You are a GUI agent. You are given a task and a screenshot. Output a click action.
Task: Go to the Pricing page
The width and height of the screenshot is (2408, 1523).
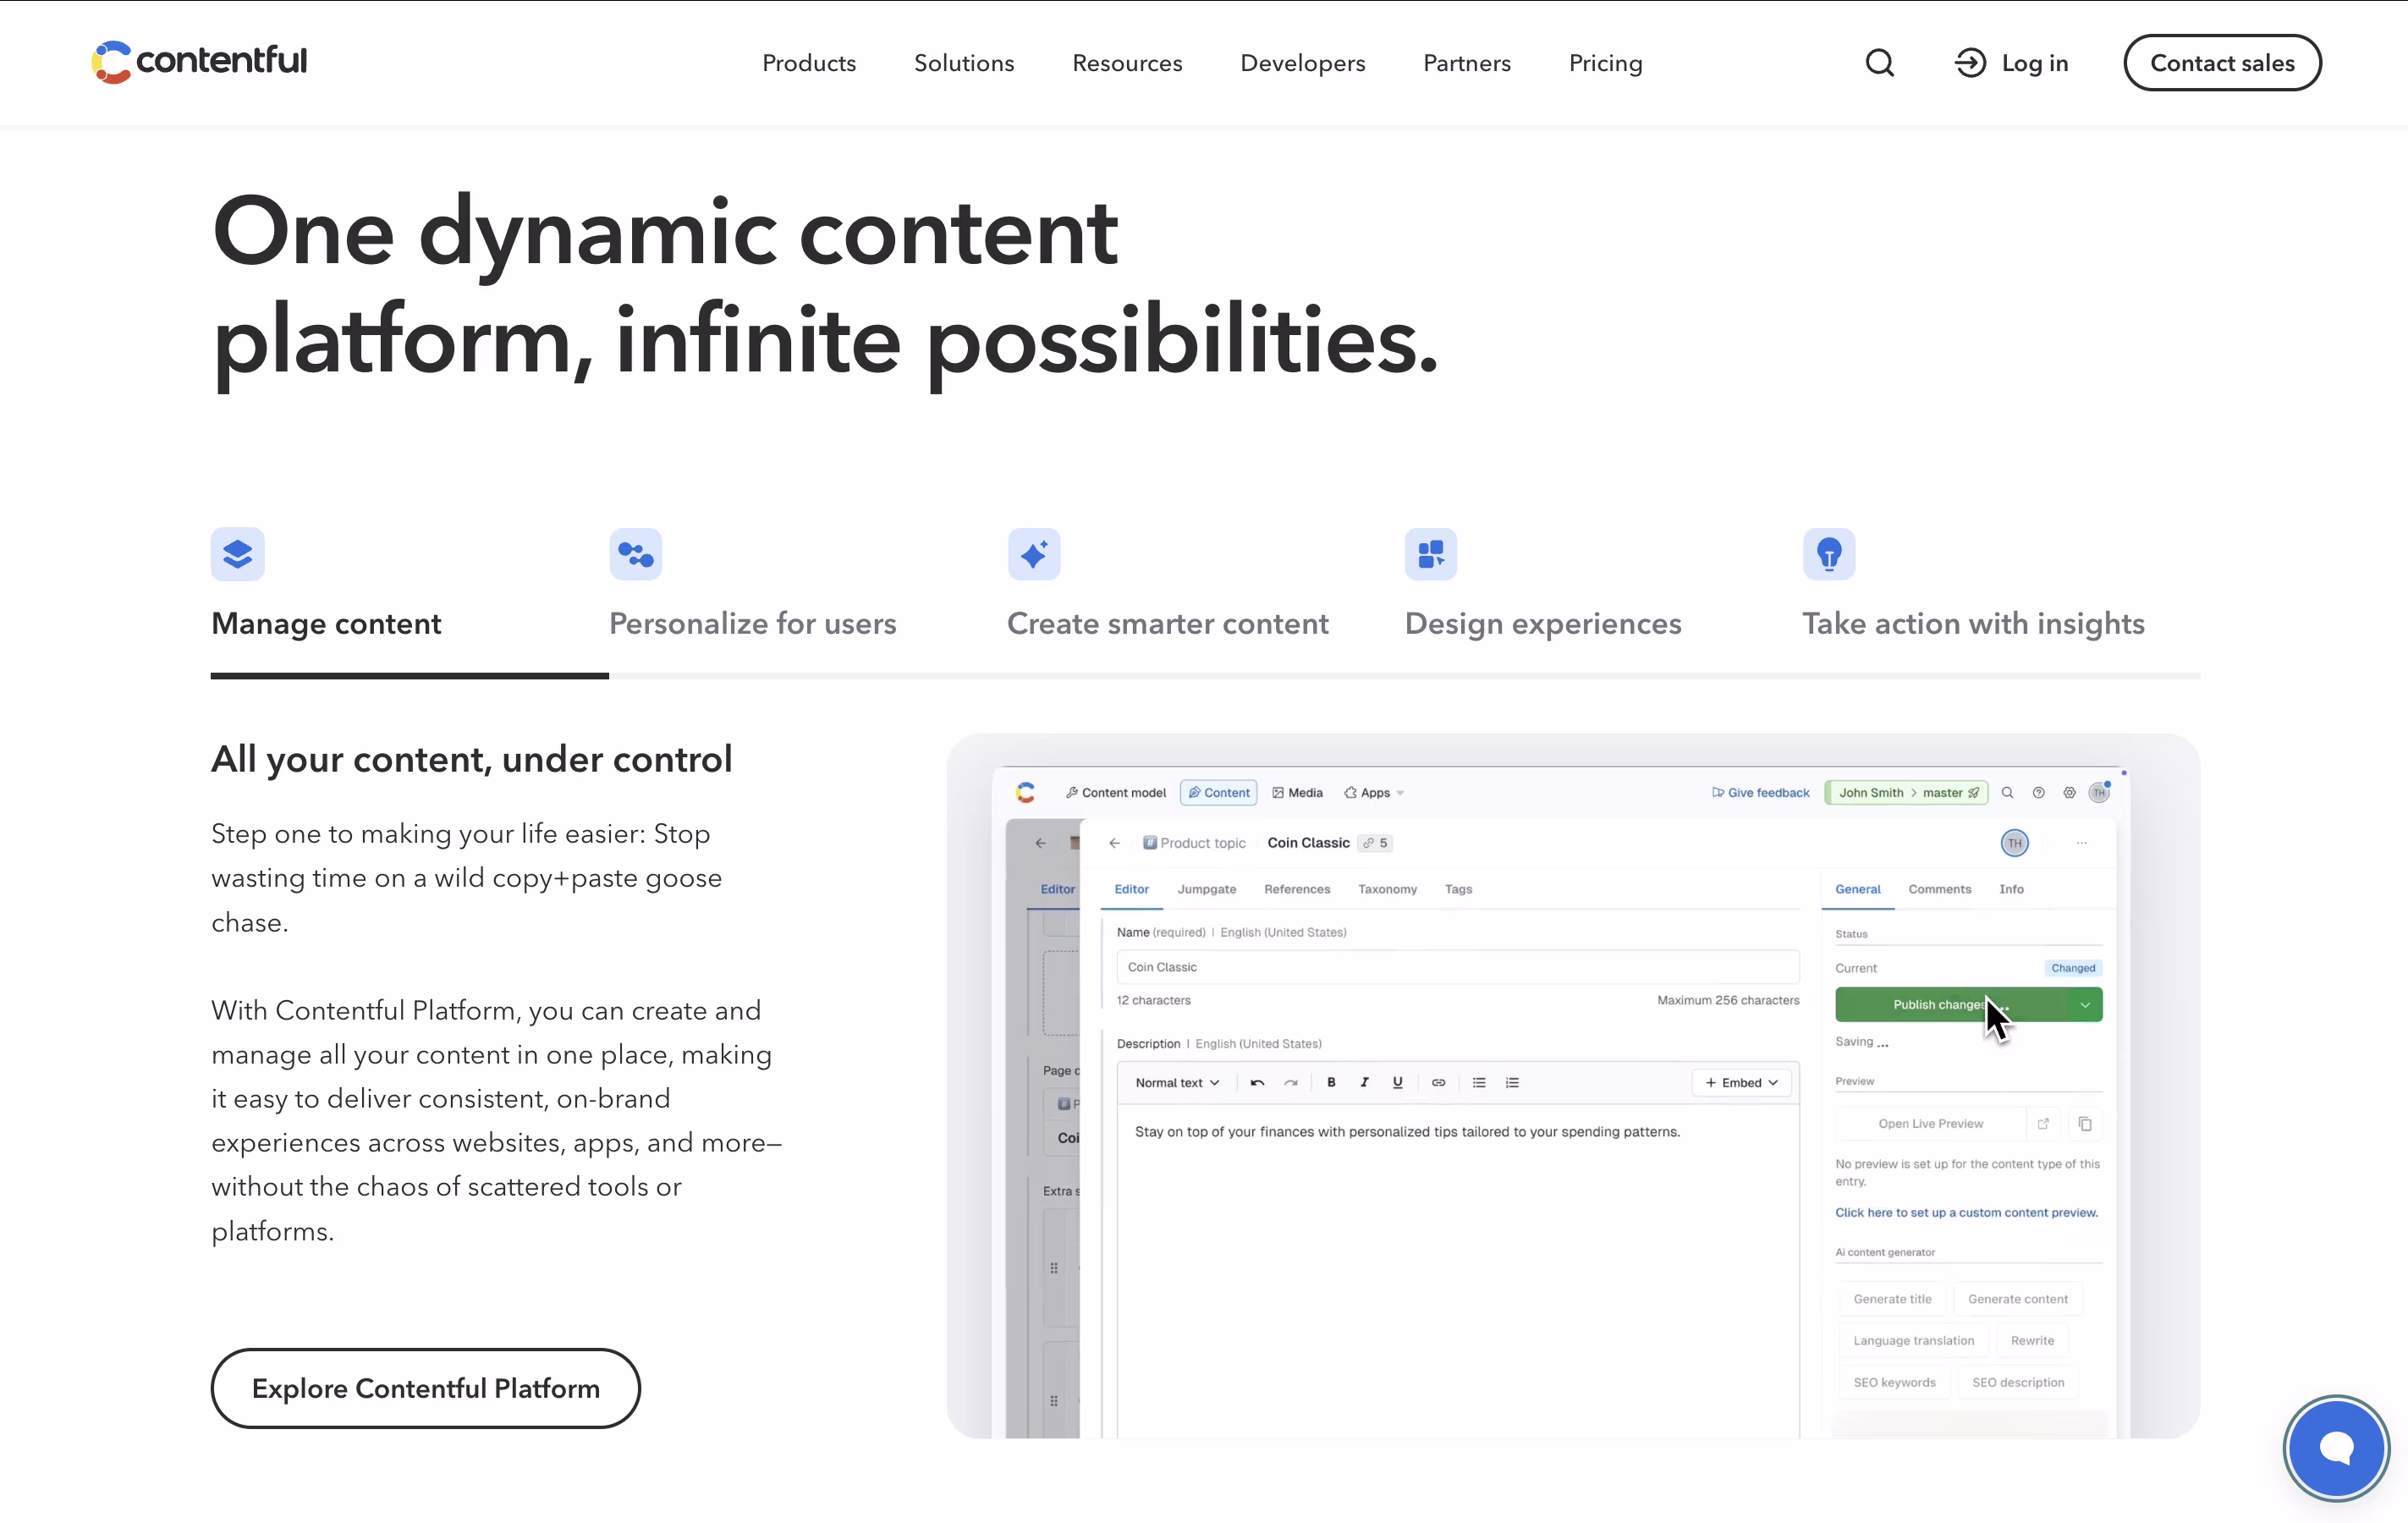[x=1605, y=63]
